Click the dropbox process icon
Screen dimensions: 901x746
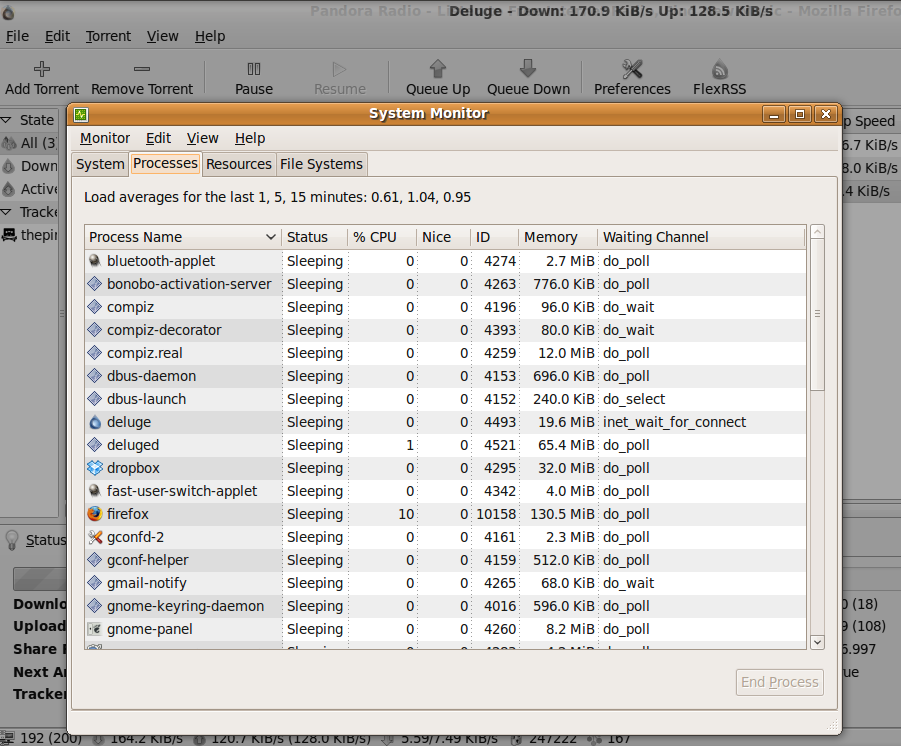click(95, 468)
